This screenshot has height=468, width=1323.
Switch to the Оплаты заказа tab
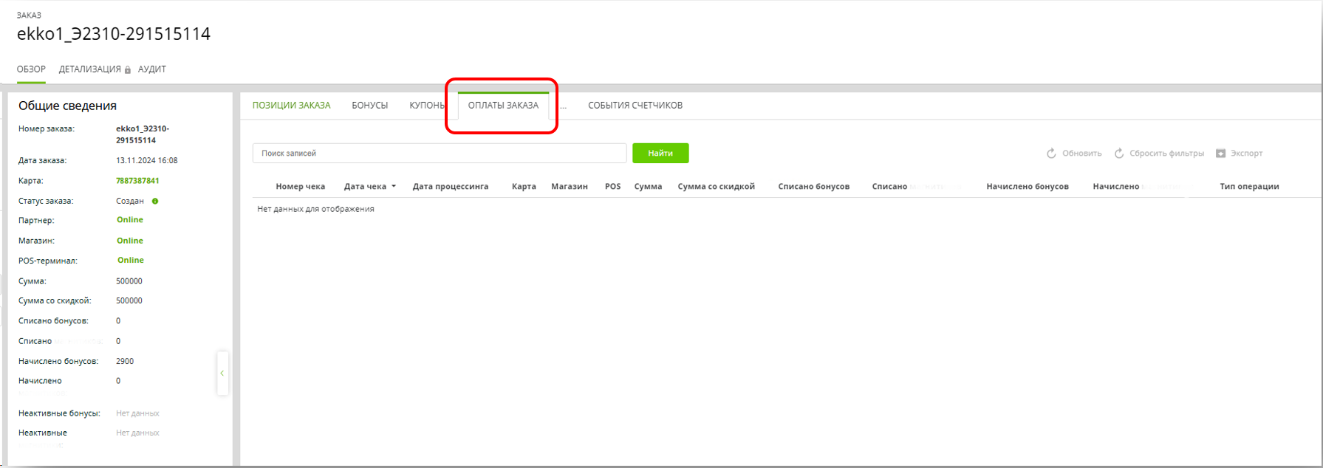tap(503, 105)
